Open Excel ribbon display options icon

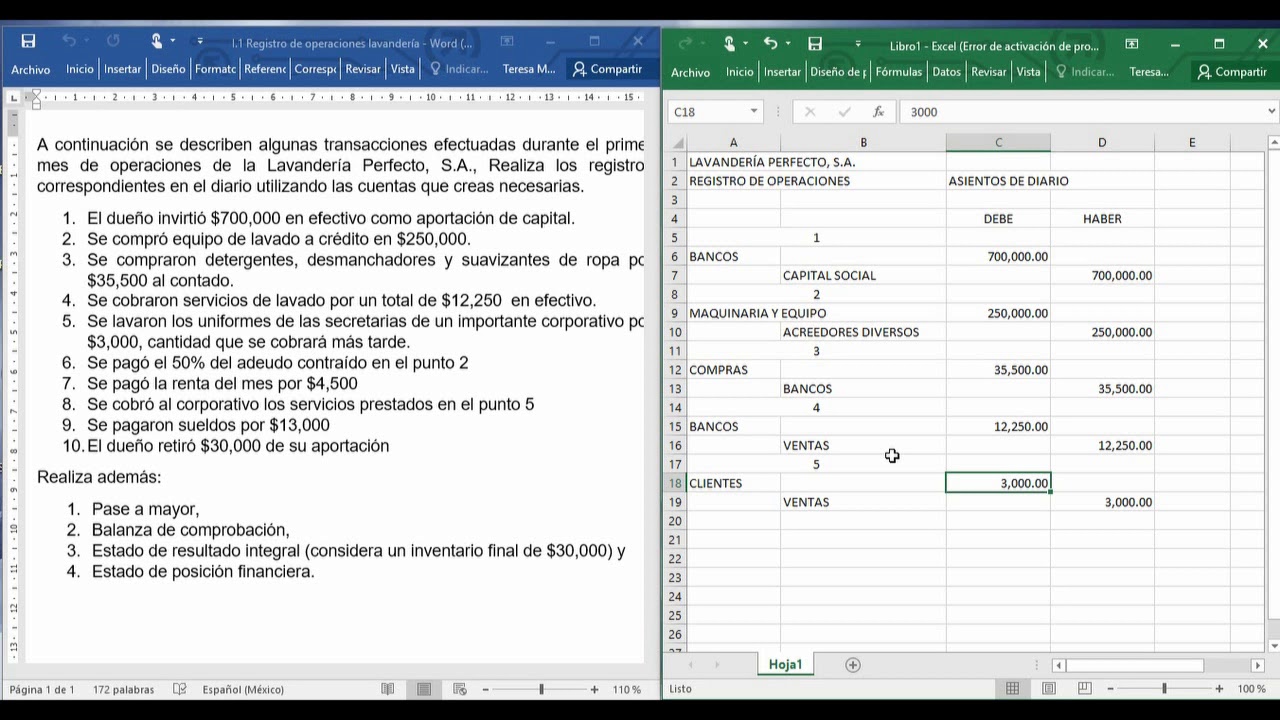pos(1132,44)
